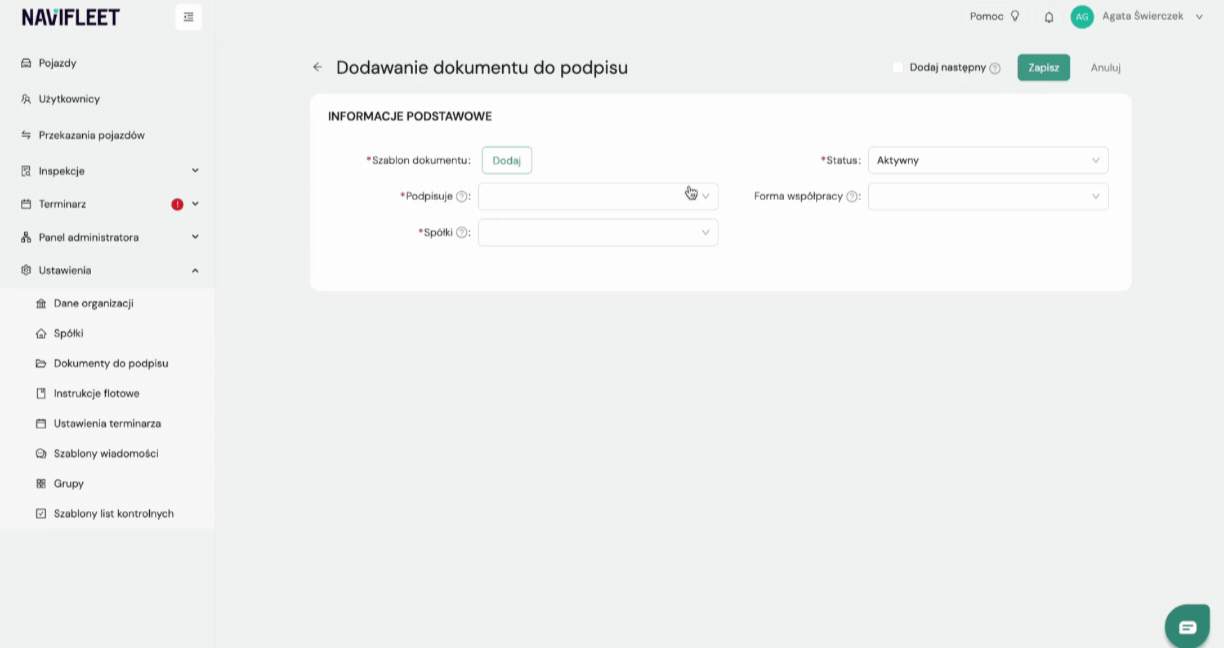Click the Instrukcje flotowe document icon
1224x648 pixels.
41,393
